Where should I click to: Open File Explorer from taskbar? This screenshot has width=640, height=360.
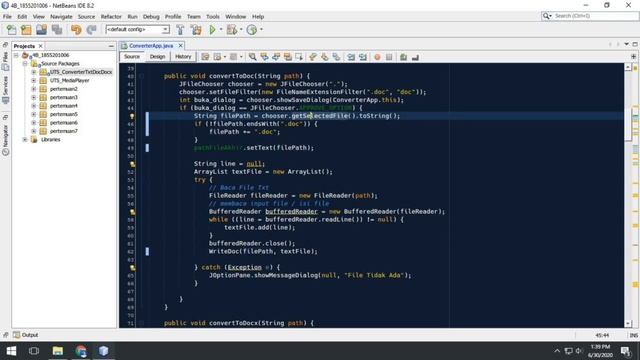[x=58, y=351]
